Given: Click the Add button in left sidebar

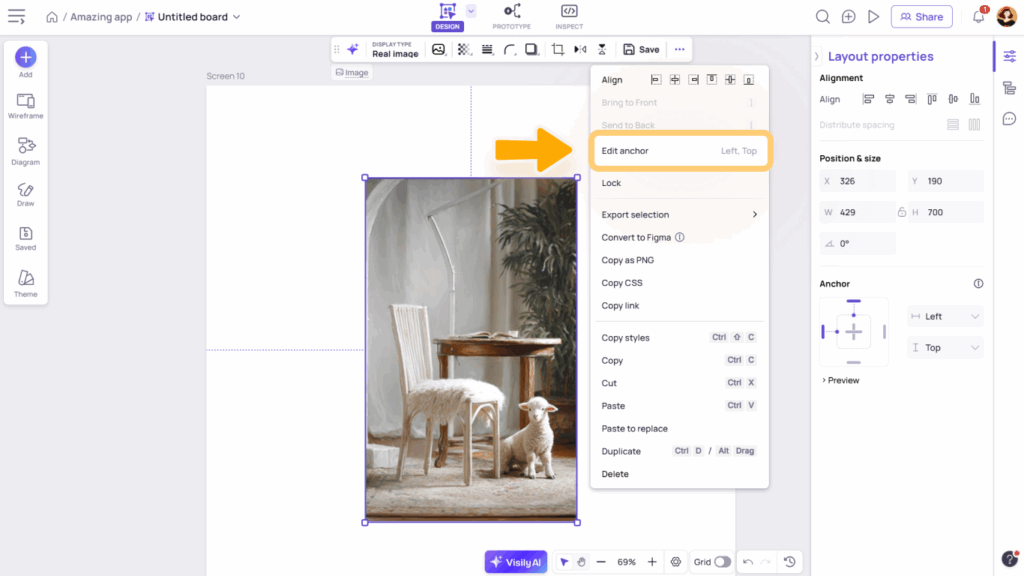Looking at the screenshot, I should tap(25, 58).
